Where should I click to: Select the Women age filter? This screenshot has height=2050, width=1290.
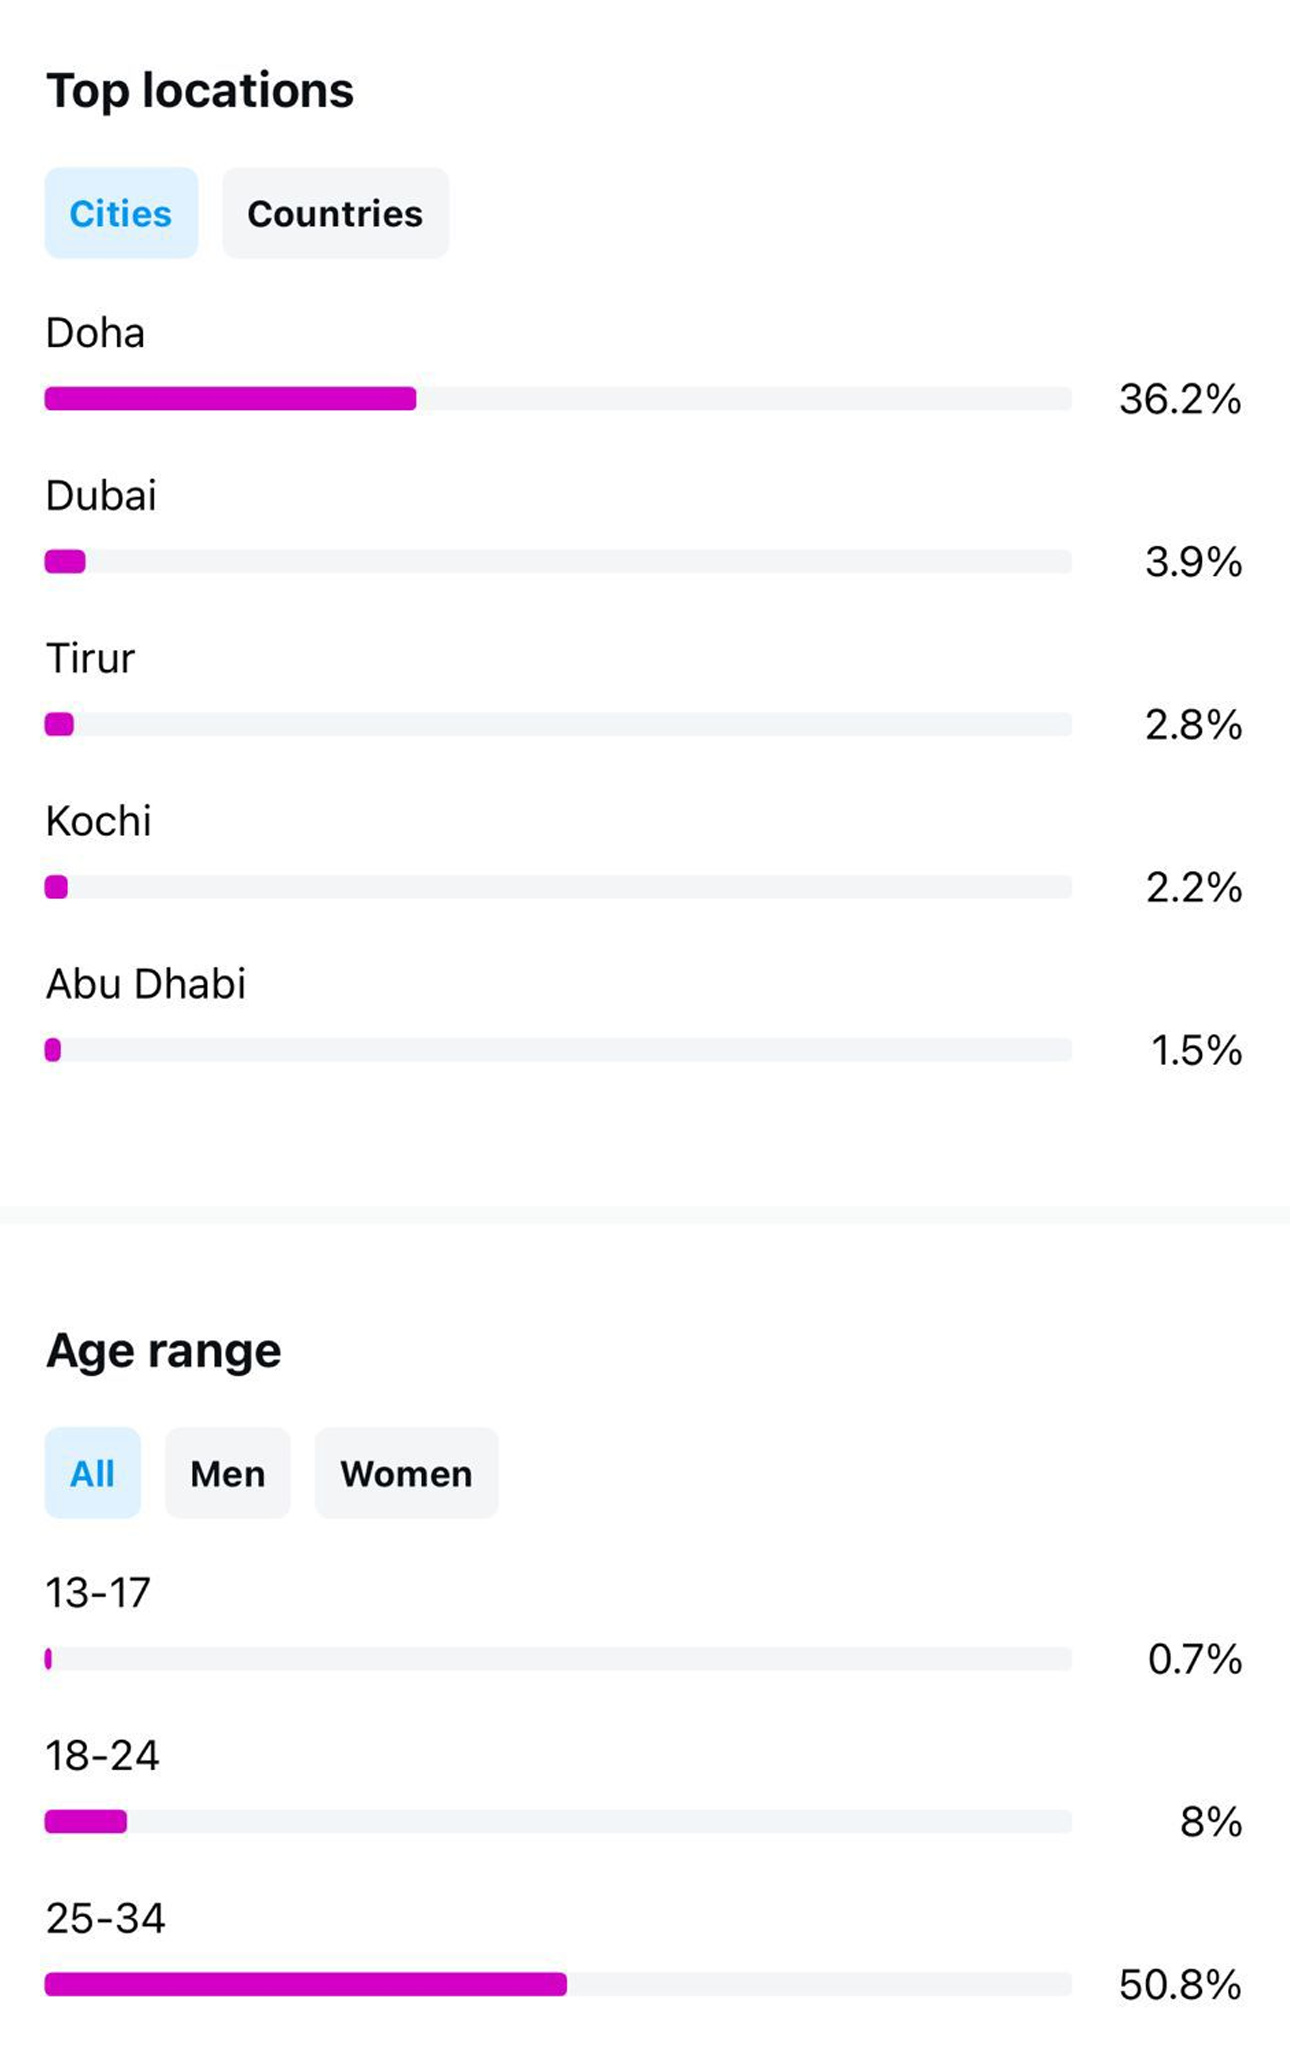(406, 1473)
